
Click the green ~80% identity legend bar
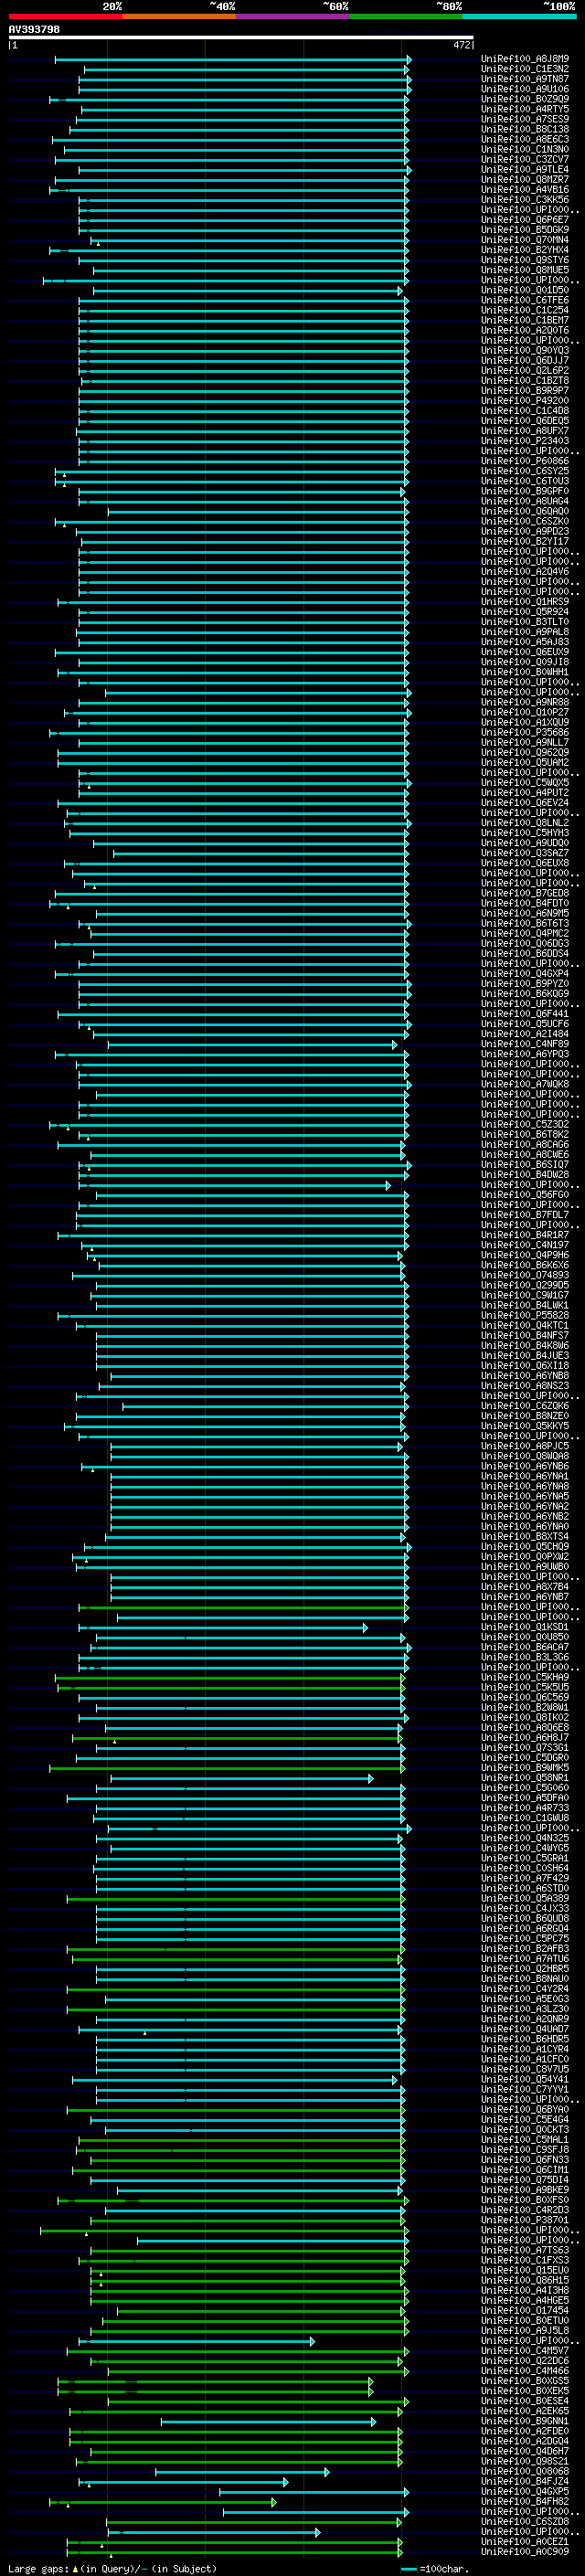pyautogui.click(x=406, y=16)
